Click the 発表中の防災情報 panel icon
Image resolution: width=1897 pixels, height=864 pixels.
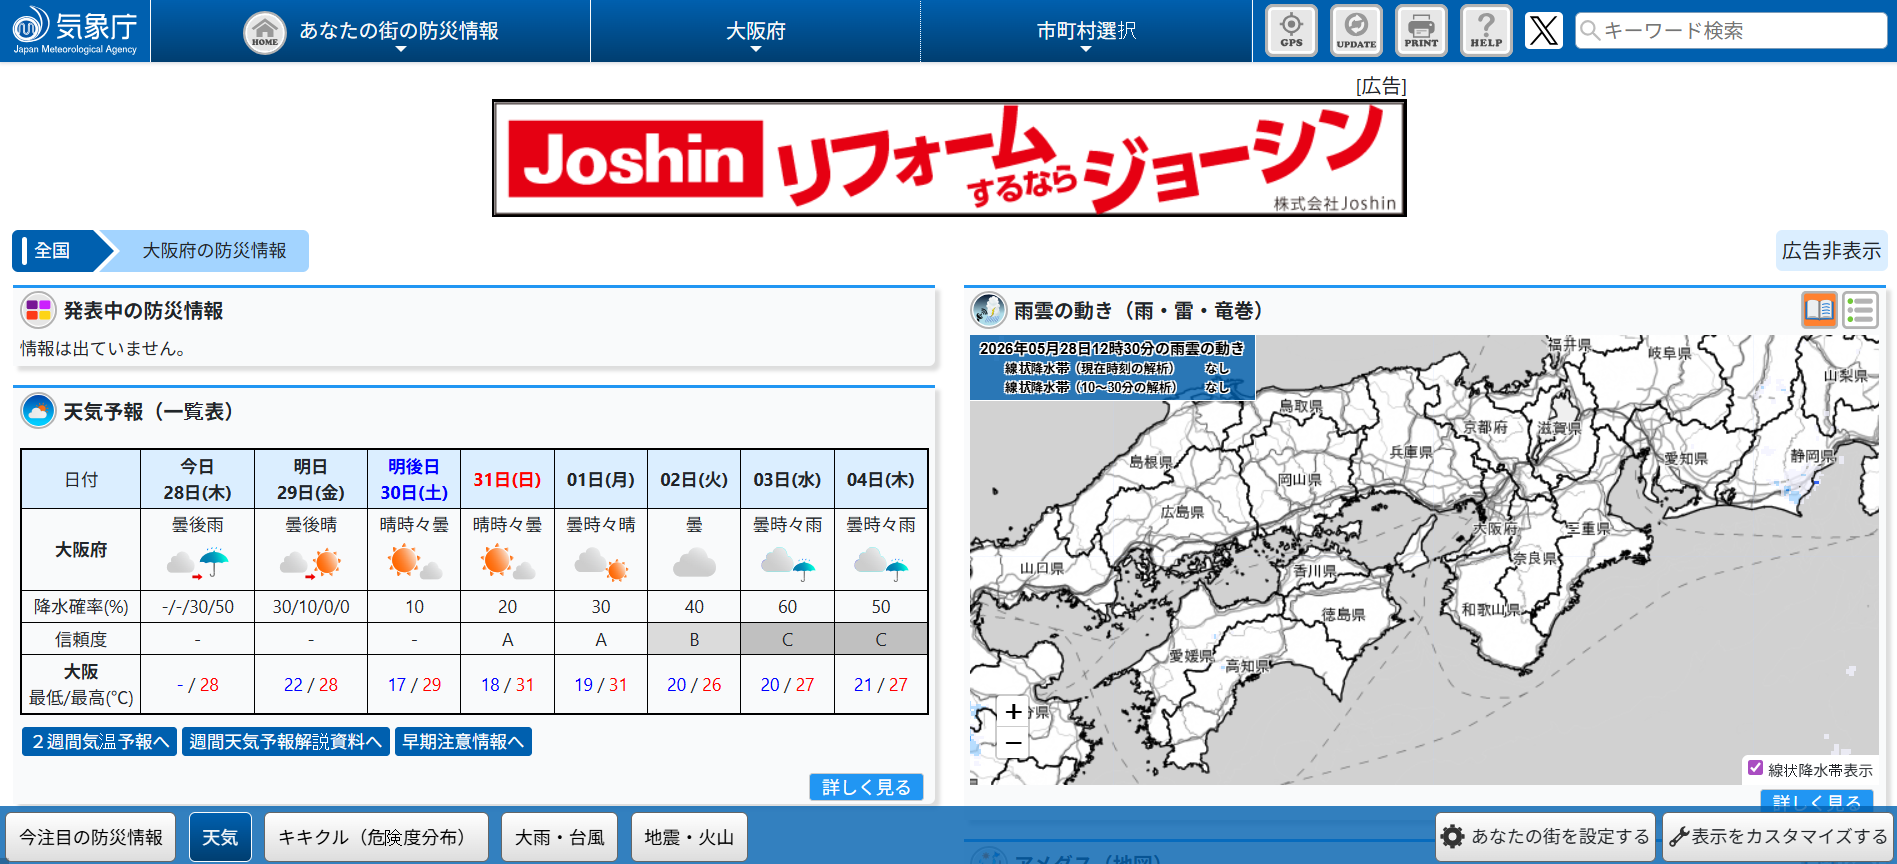pyautogui.click(x=38, y=311)
